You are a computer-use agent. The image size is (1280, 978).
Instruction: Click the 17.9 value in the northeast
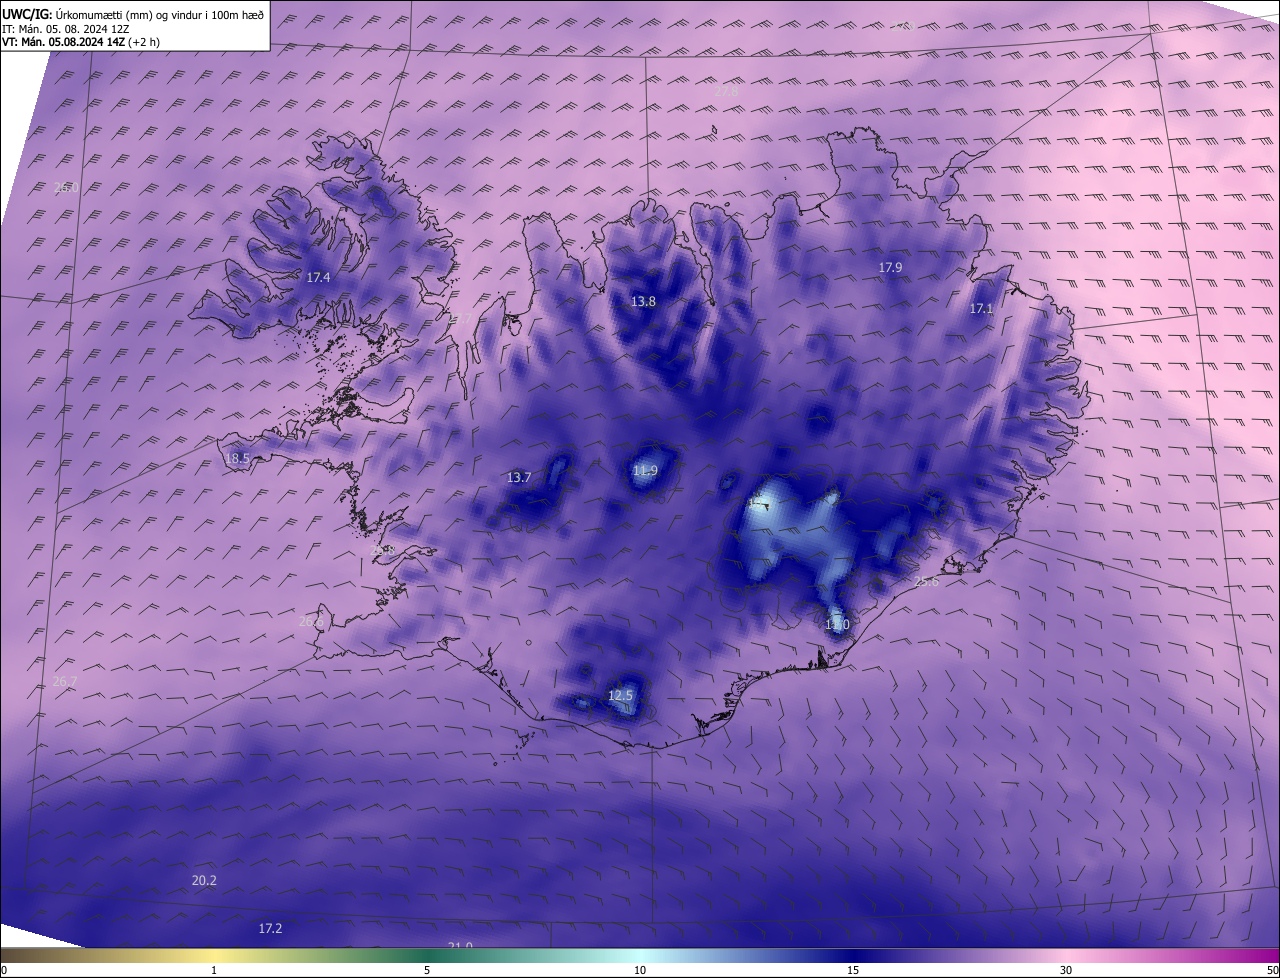click(890, 267)
